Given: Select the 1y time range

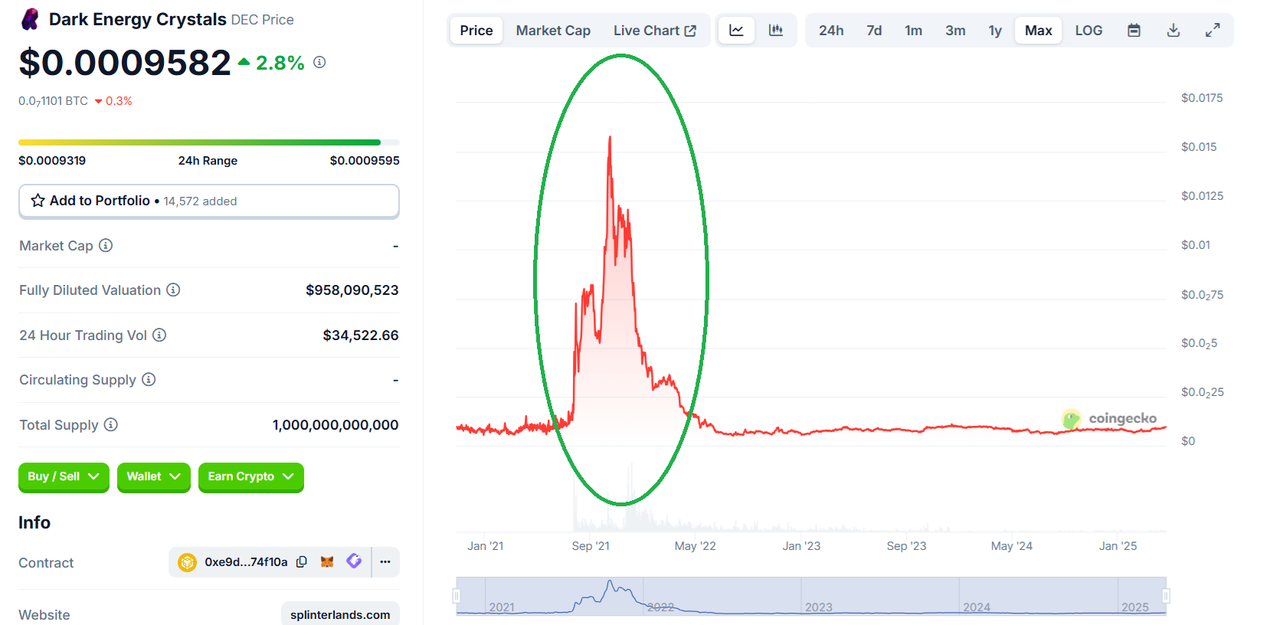Looking at the screenshot, I should point(995,30).
